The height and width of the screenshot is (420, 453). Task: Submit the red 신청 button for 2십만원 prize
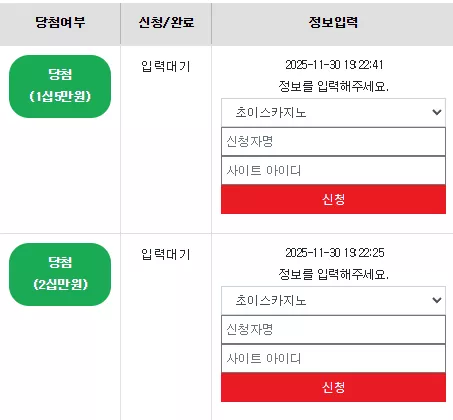333,387
